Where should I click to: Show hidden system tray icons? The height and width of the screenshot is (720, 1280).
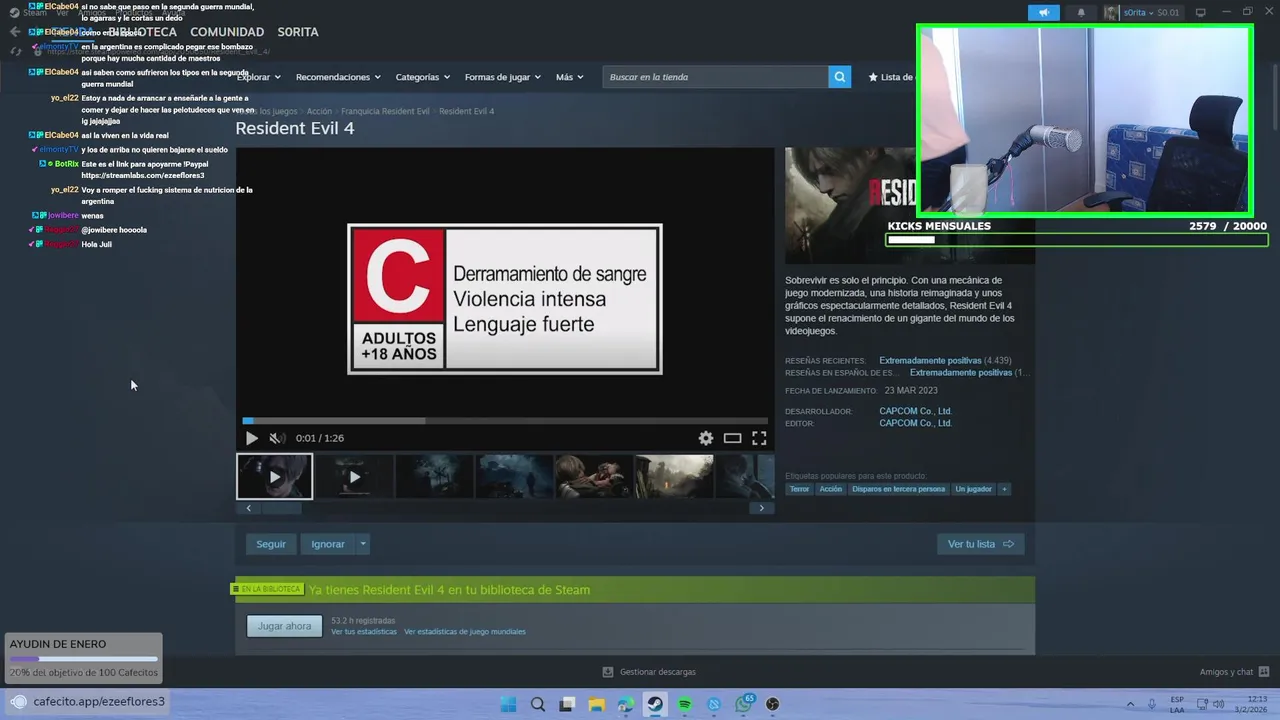click(x=1130, y=704)
